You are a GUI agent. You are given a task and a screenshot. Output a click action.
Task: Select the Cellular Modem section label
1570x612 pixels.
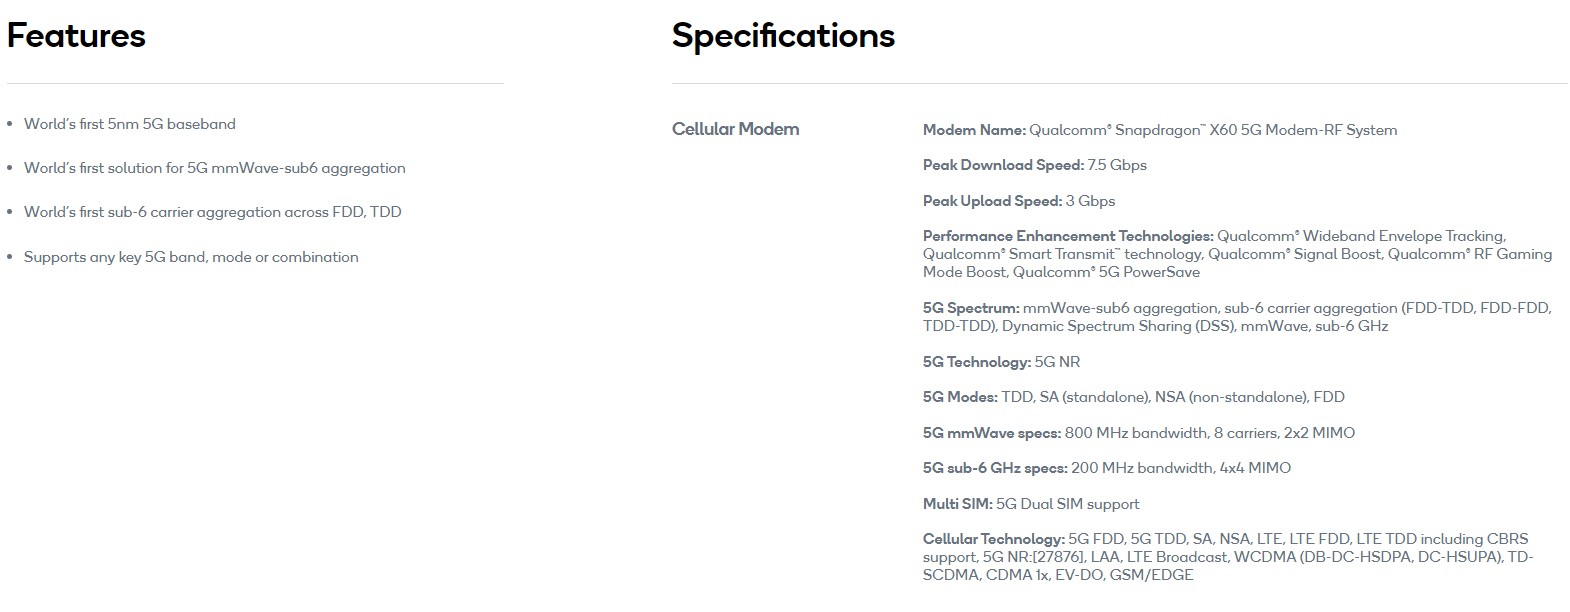pos(735,129)
